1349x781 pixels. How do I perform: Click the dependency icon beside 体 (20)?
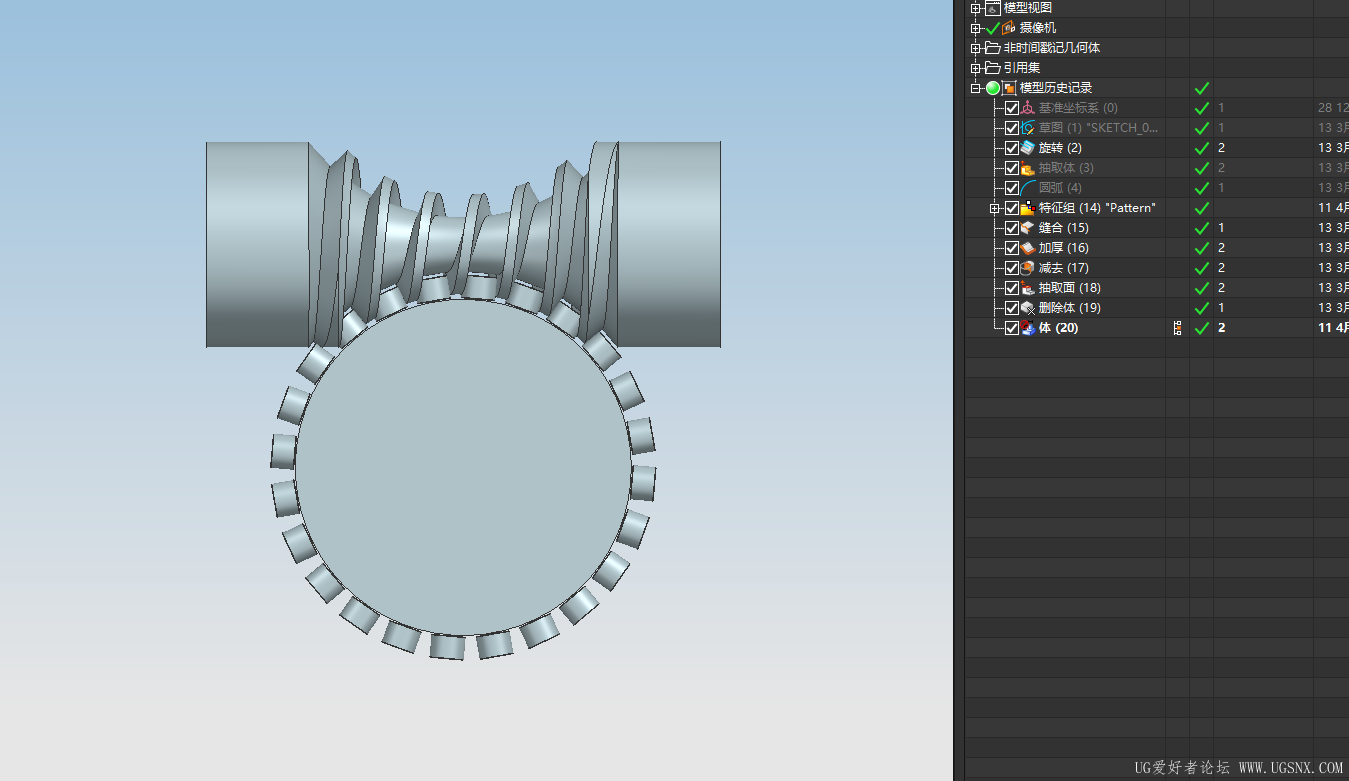(1177, 328)
